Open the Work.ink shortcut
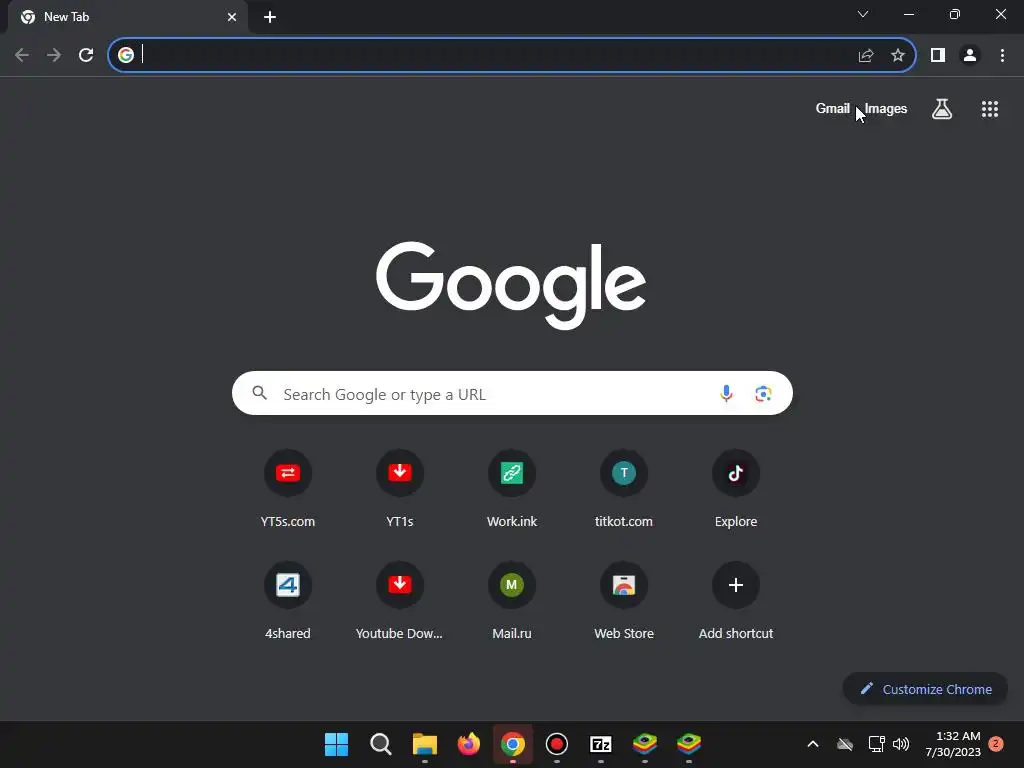This screenshot has width=1024, height=768. click(512, 488)
